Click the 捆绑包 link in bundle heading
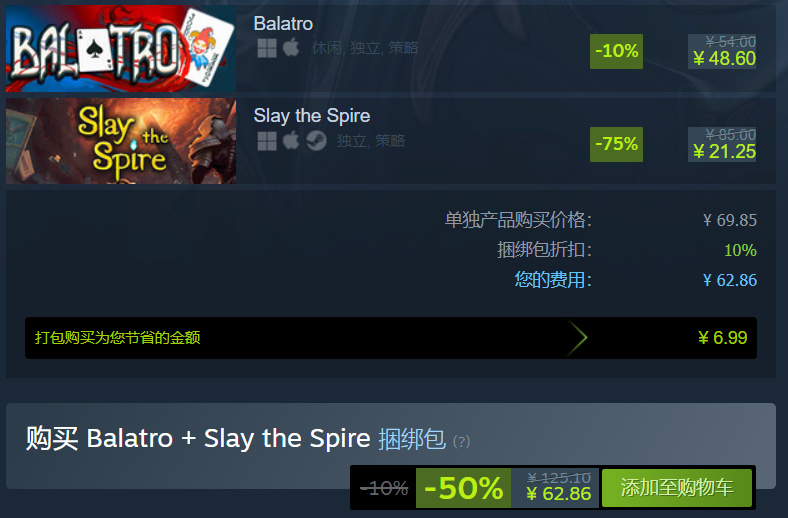 pos(412,439)
